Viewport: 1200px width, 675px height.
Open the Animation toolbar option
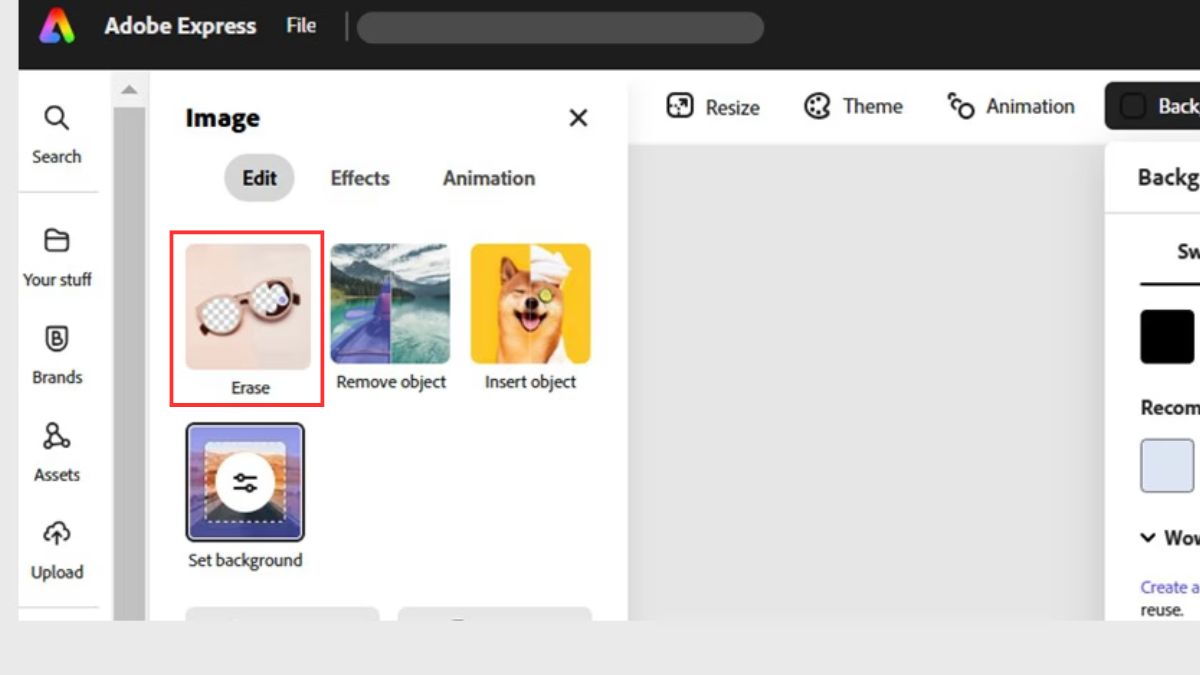[1011, 106]
